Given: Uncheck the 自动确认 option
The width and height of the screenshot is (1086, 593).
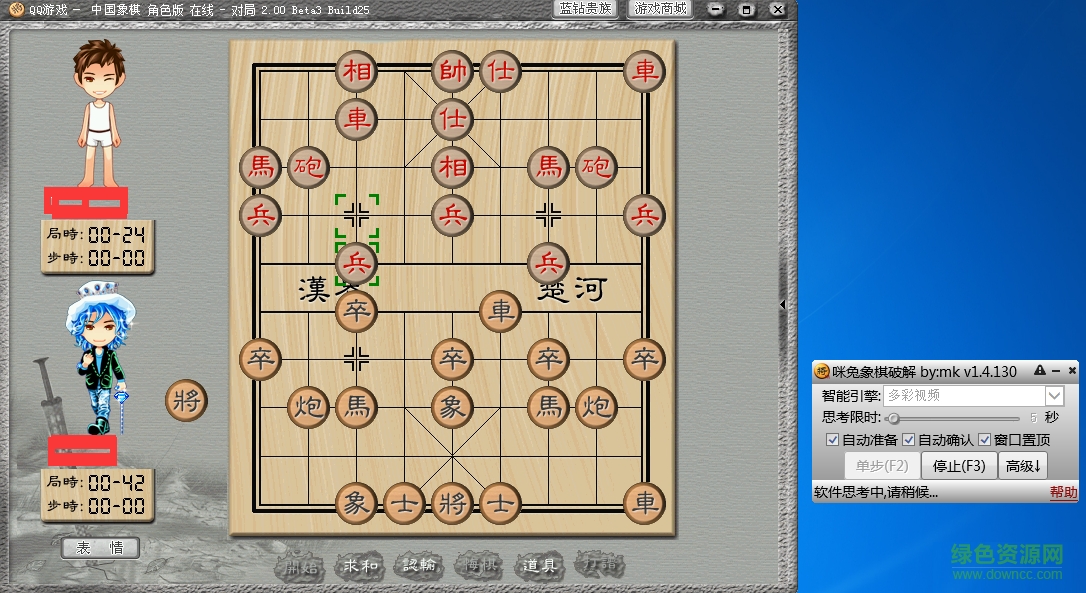Looking at the screenshot, I should point(908,440).
